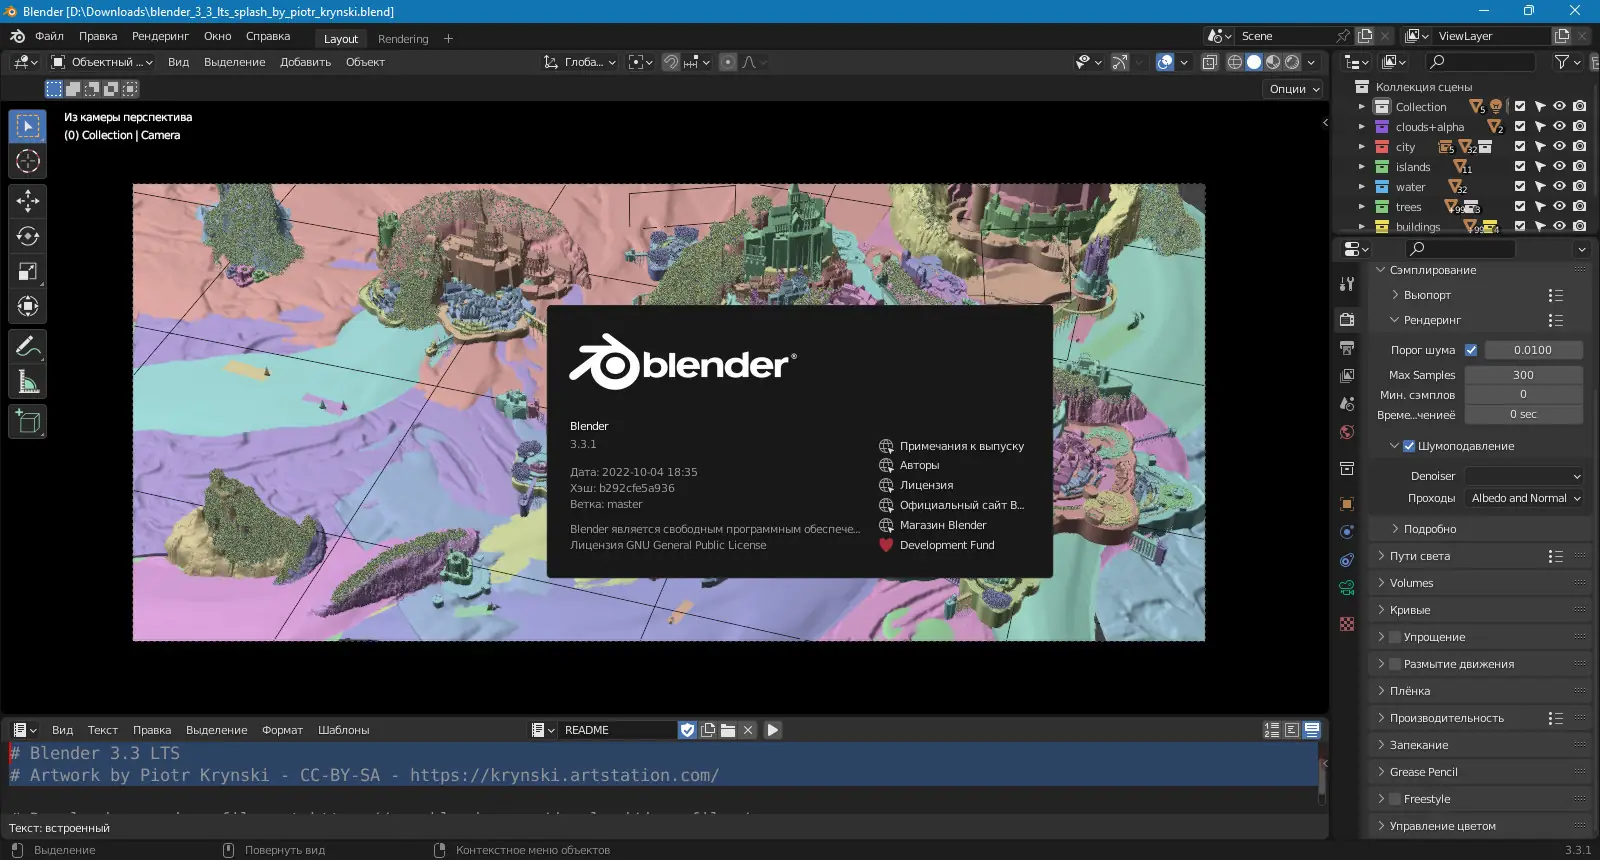Viewport: 1600px width, 860px height.
Task: Open the transform orientation dropdown
Action: (580, 62)
